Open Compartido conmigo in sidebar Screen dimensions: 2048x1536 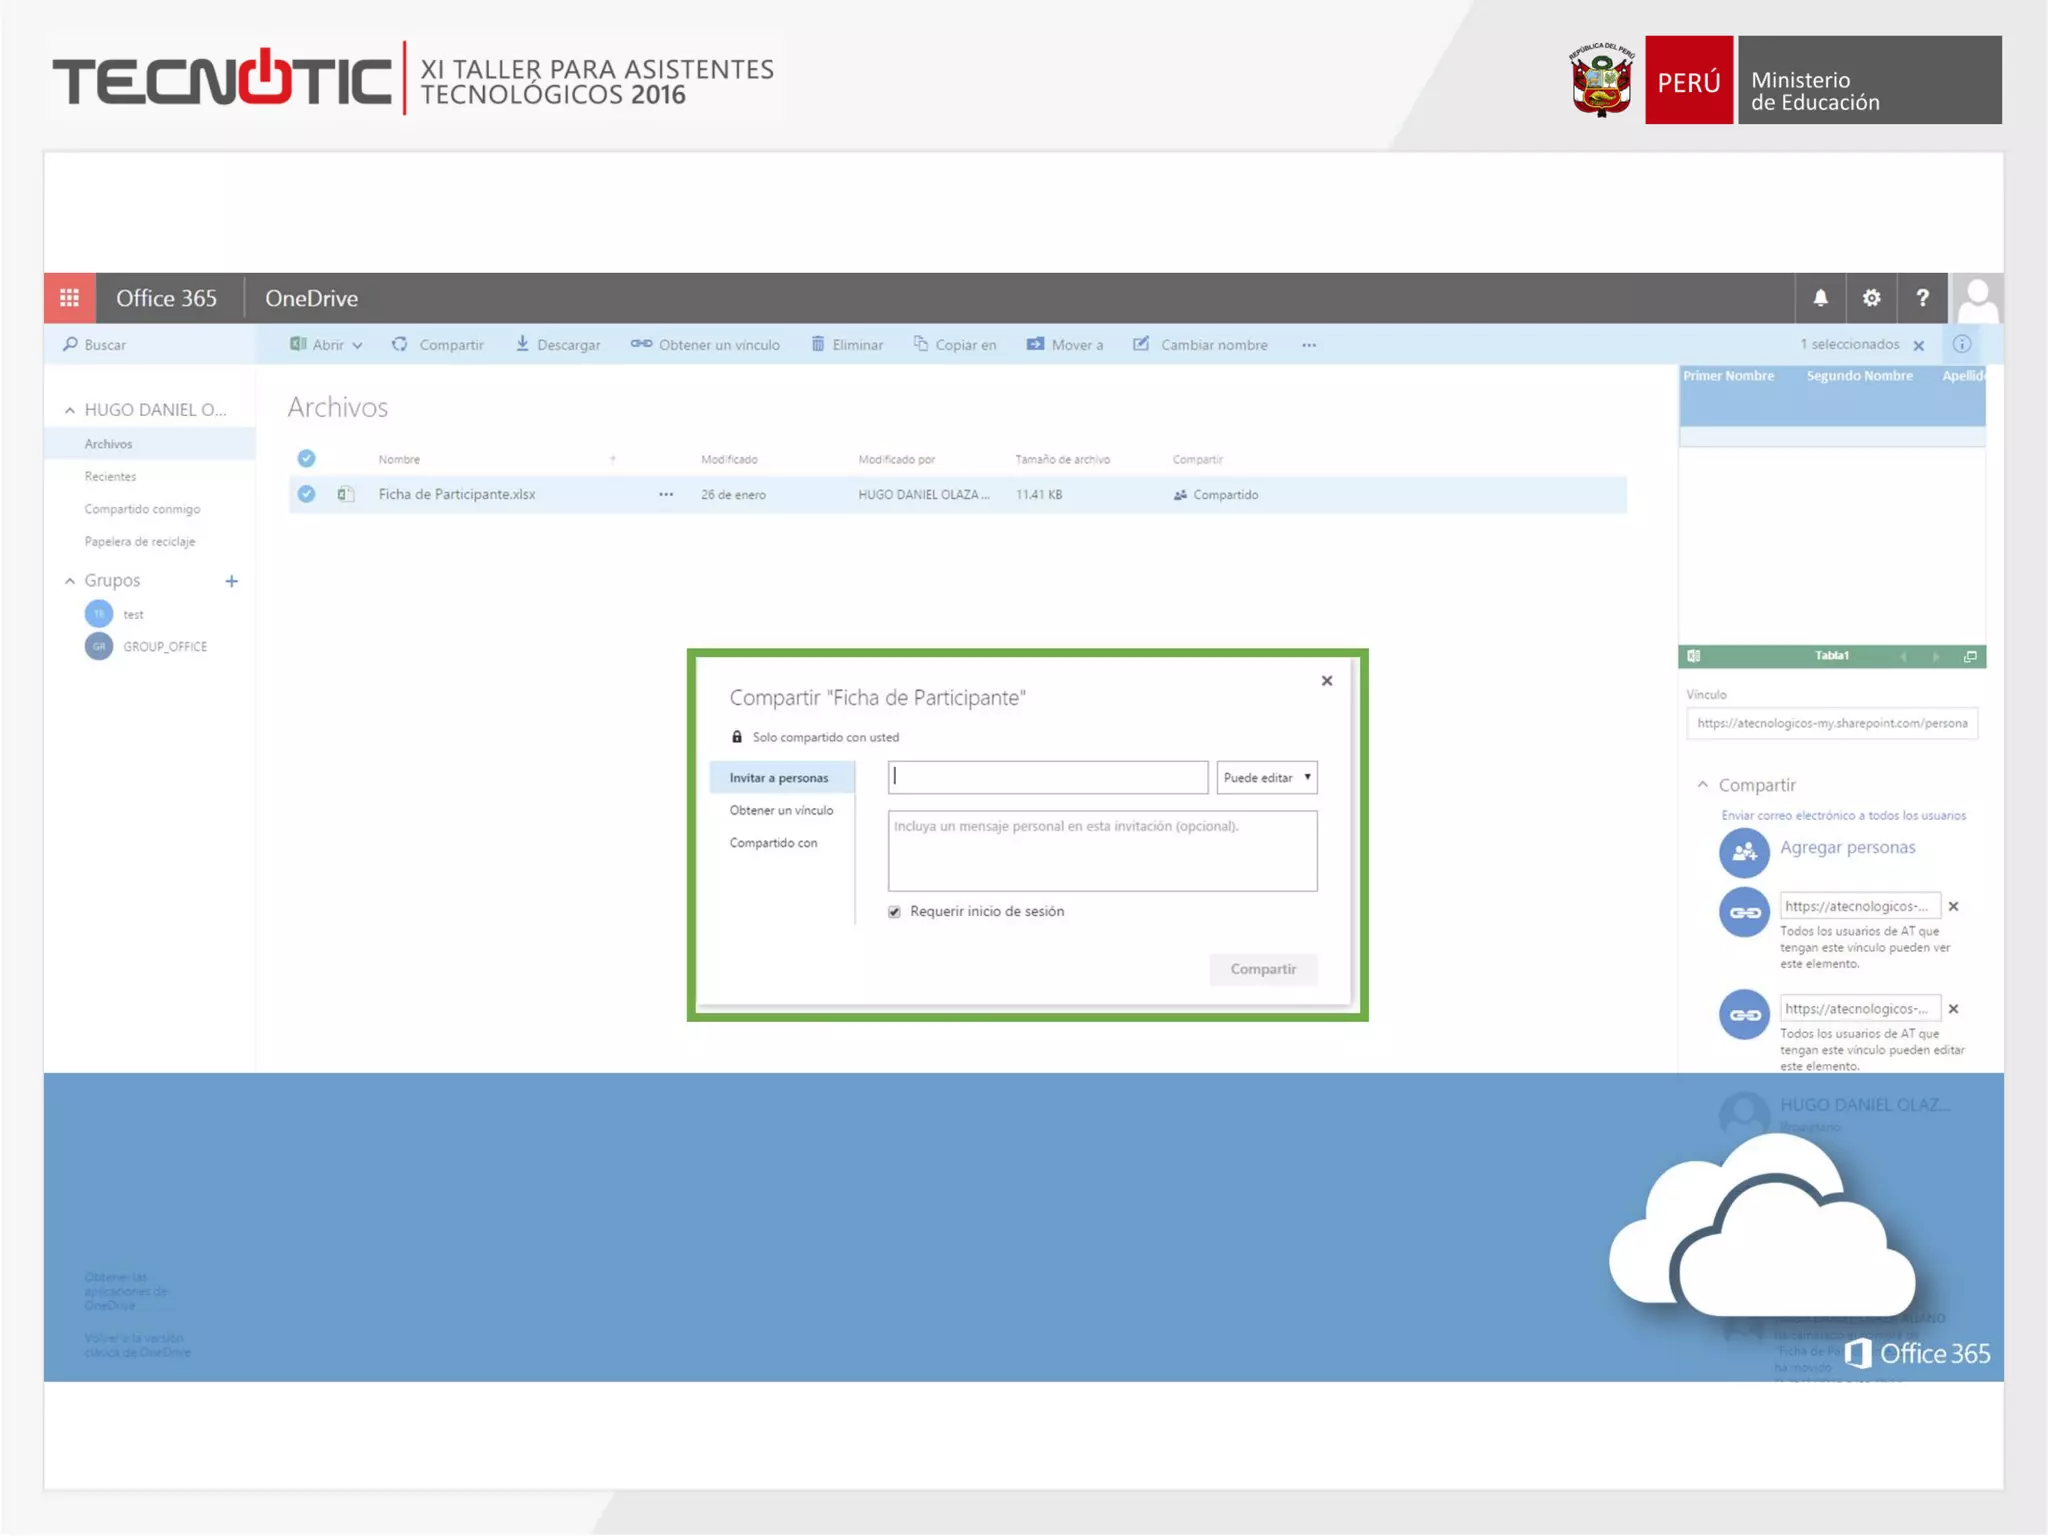coord(142,509)
